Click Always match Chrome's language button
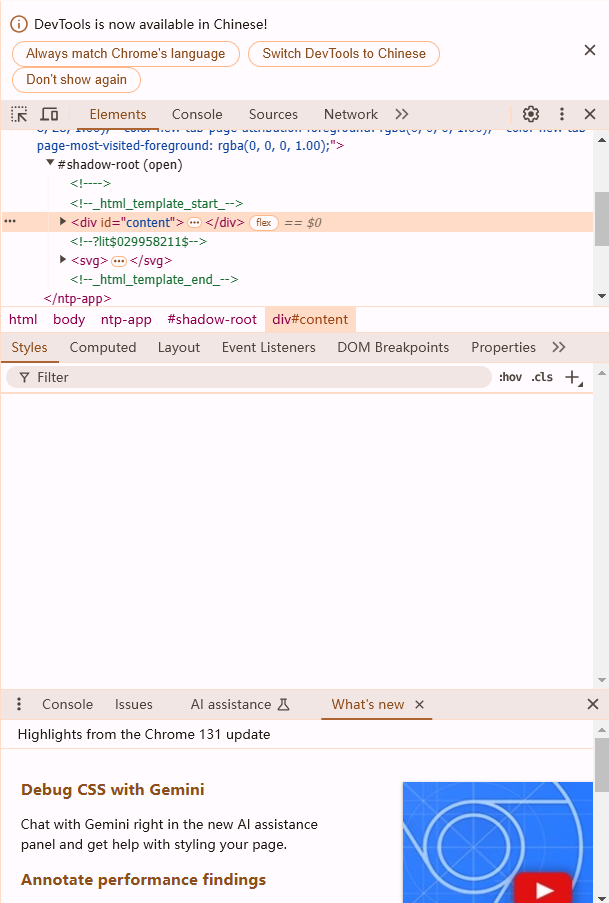The height and width of the screenshot is (903, 609). click(x=126, y=54)
